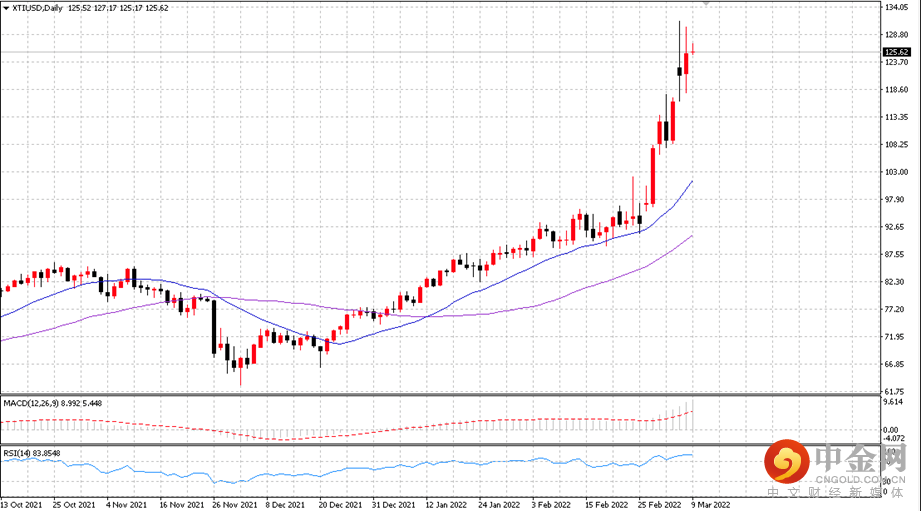
Task: Click the chart shift marker at top
Action: (707, 4)
